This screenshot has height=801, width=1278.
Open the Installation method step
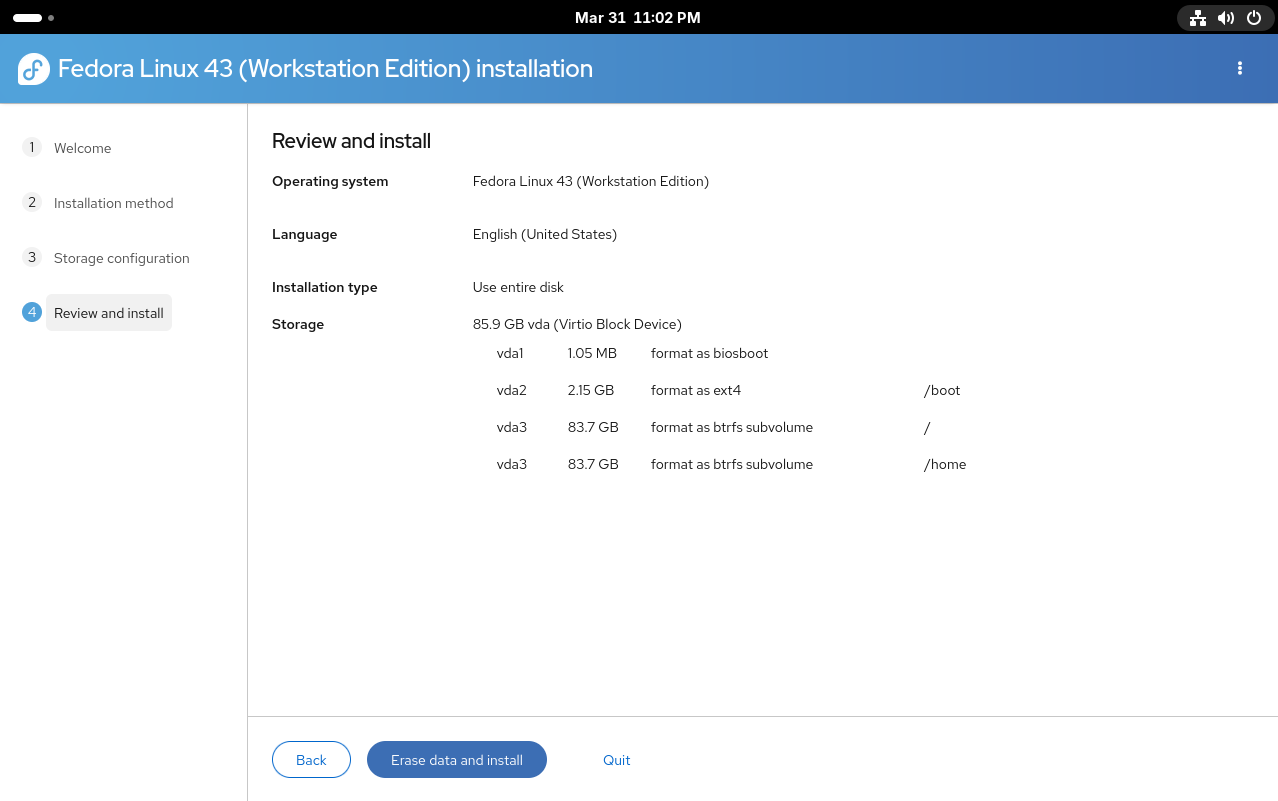[114, 203]
